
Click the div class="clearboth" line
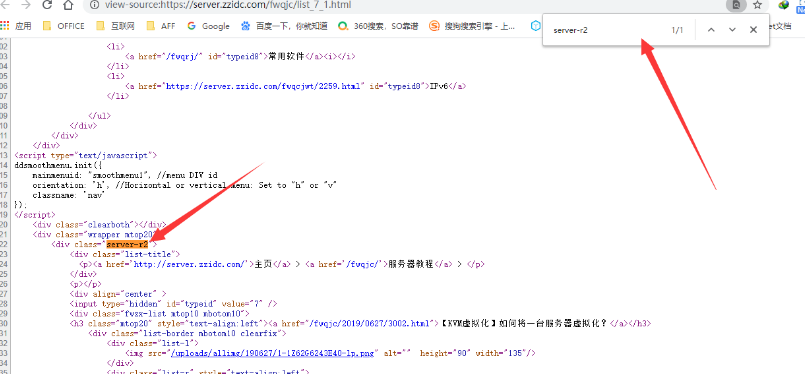pos(99,225)
